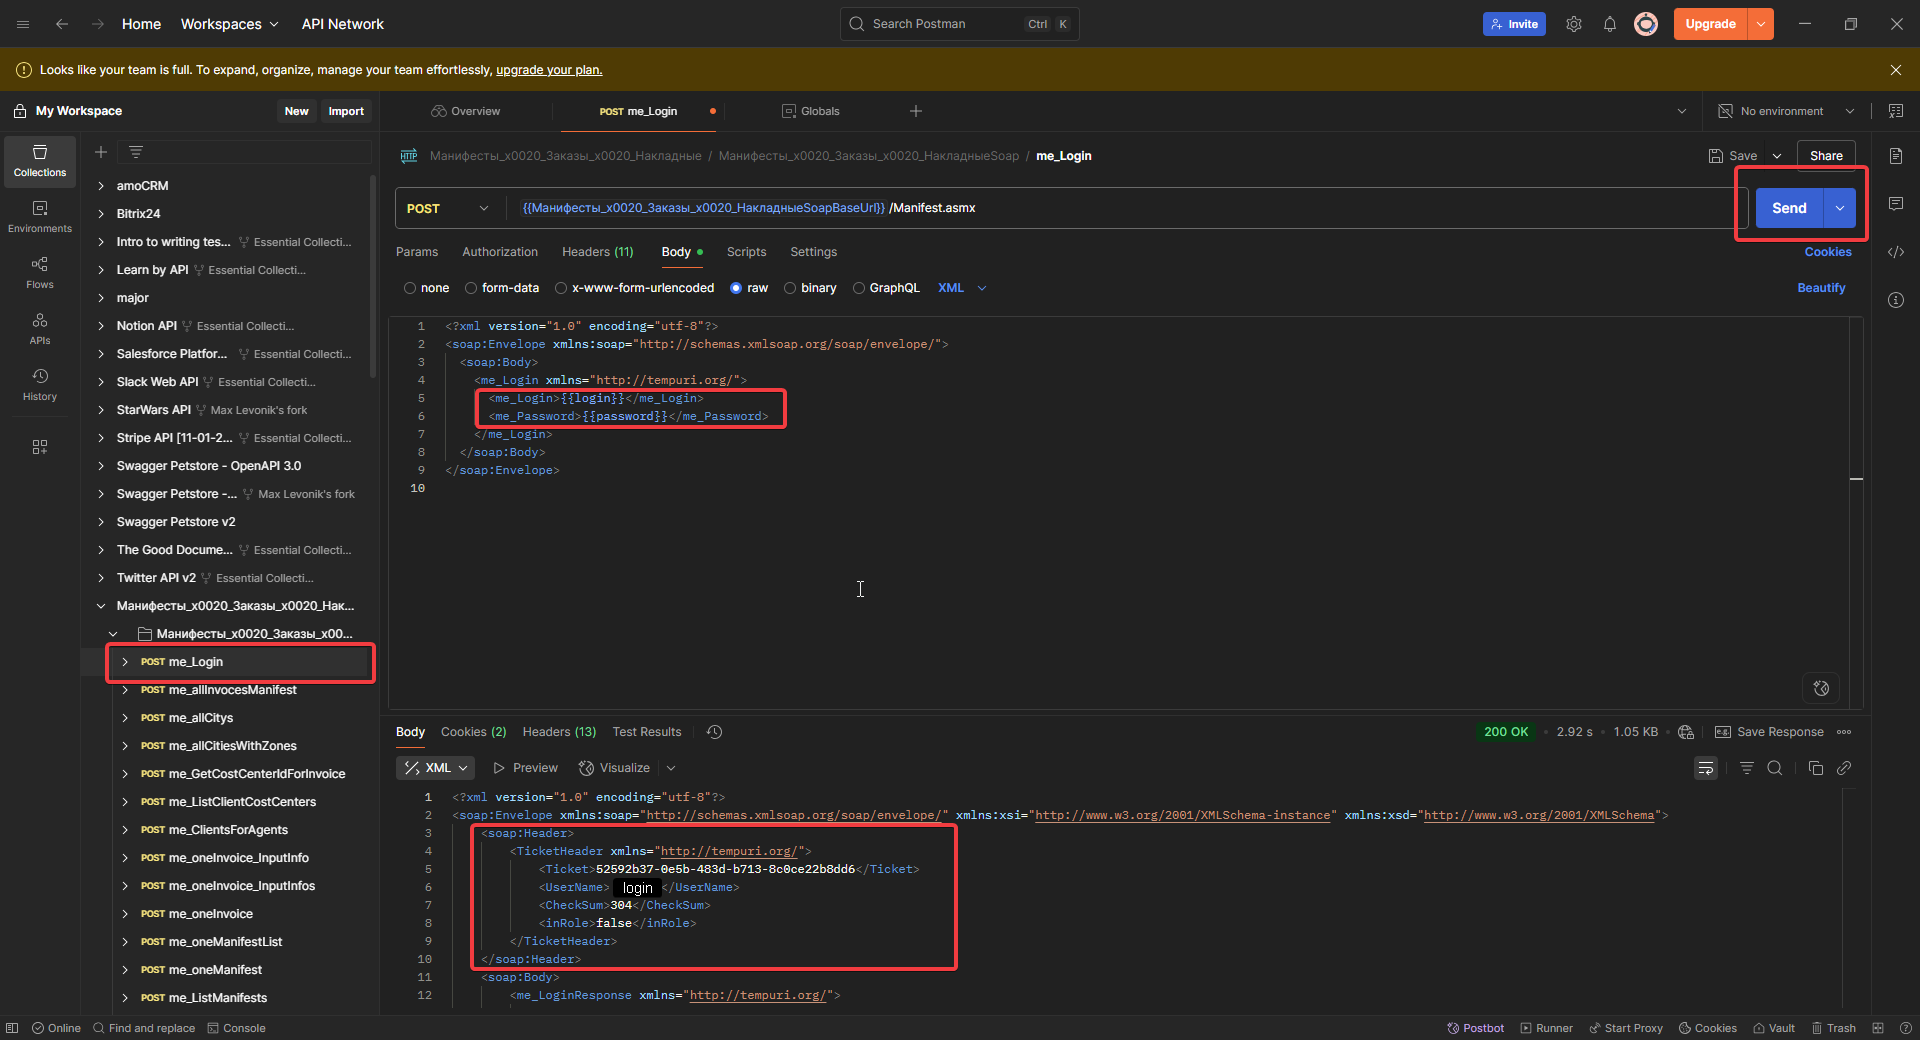Screen dimensions: 1920x1040
Task: Select the GraphQL body type
Action: 886,288
